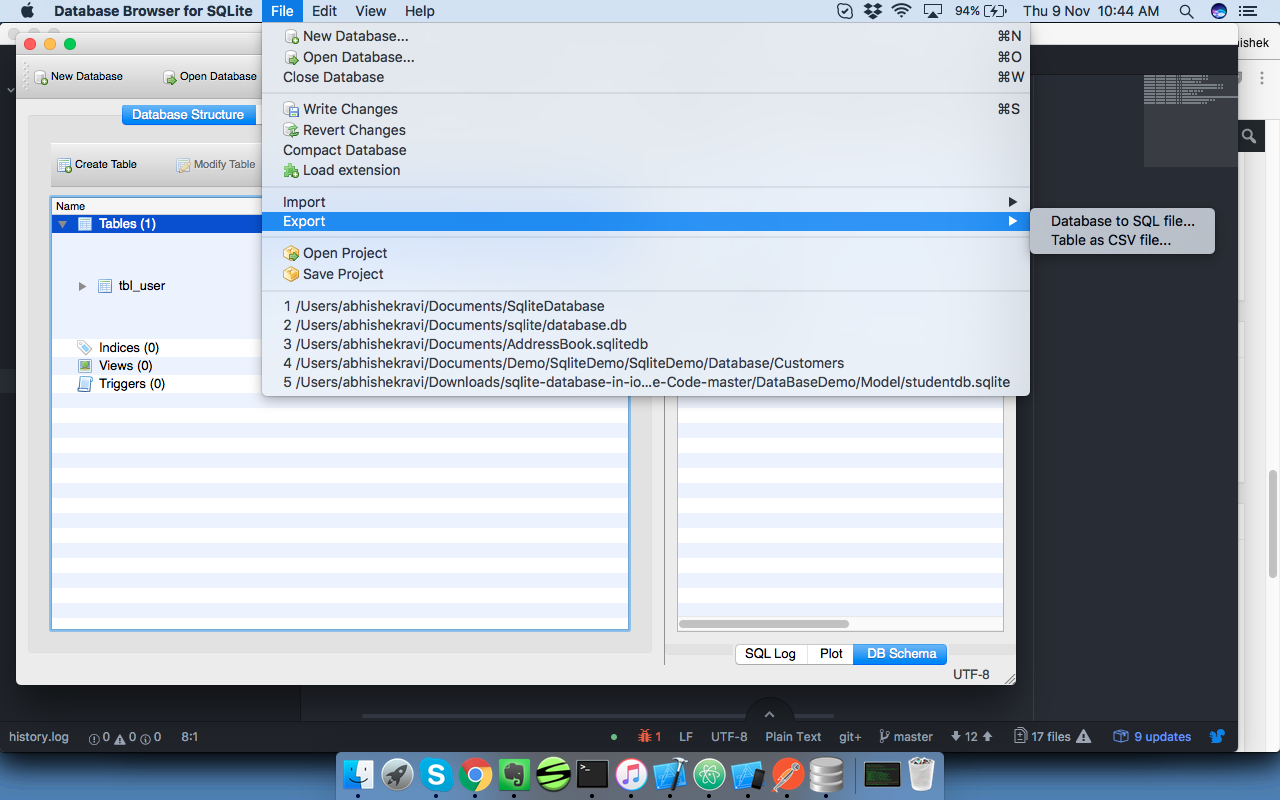This screenshot has width=1280, height=800.
Task: Click the Spotlight search icon in menu bar
Action: [x=1186, y=11]
